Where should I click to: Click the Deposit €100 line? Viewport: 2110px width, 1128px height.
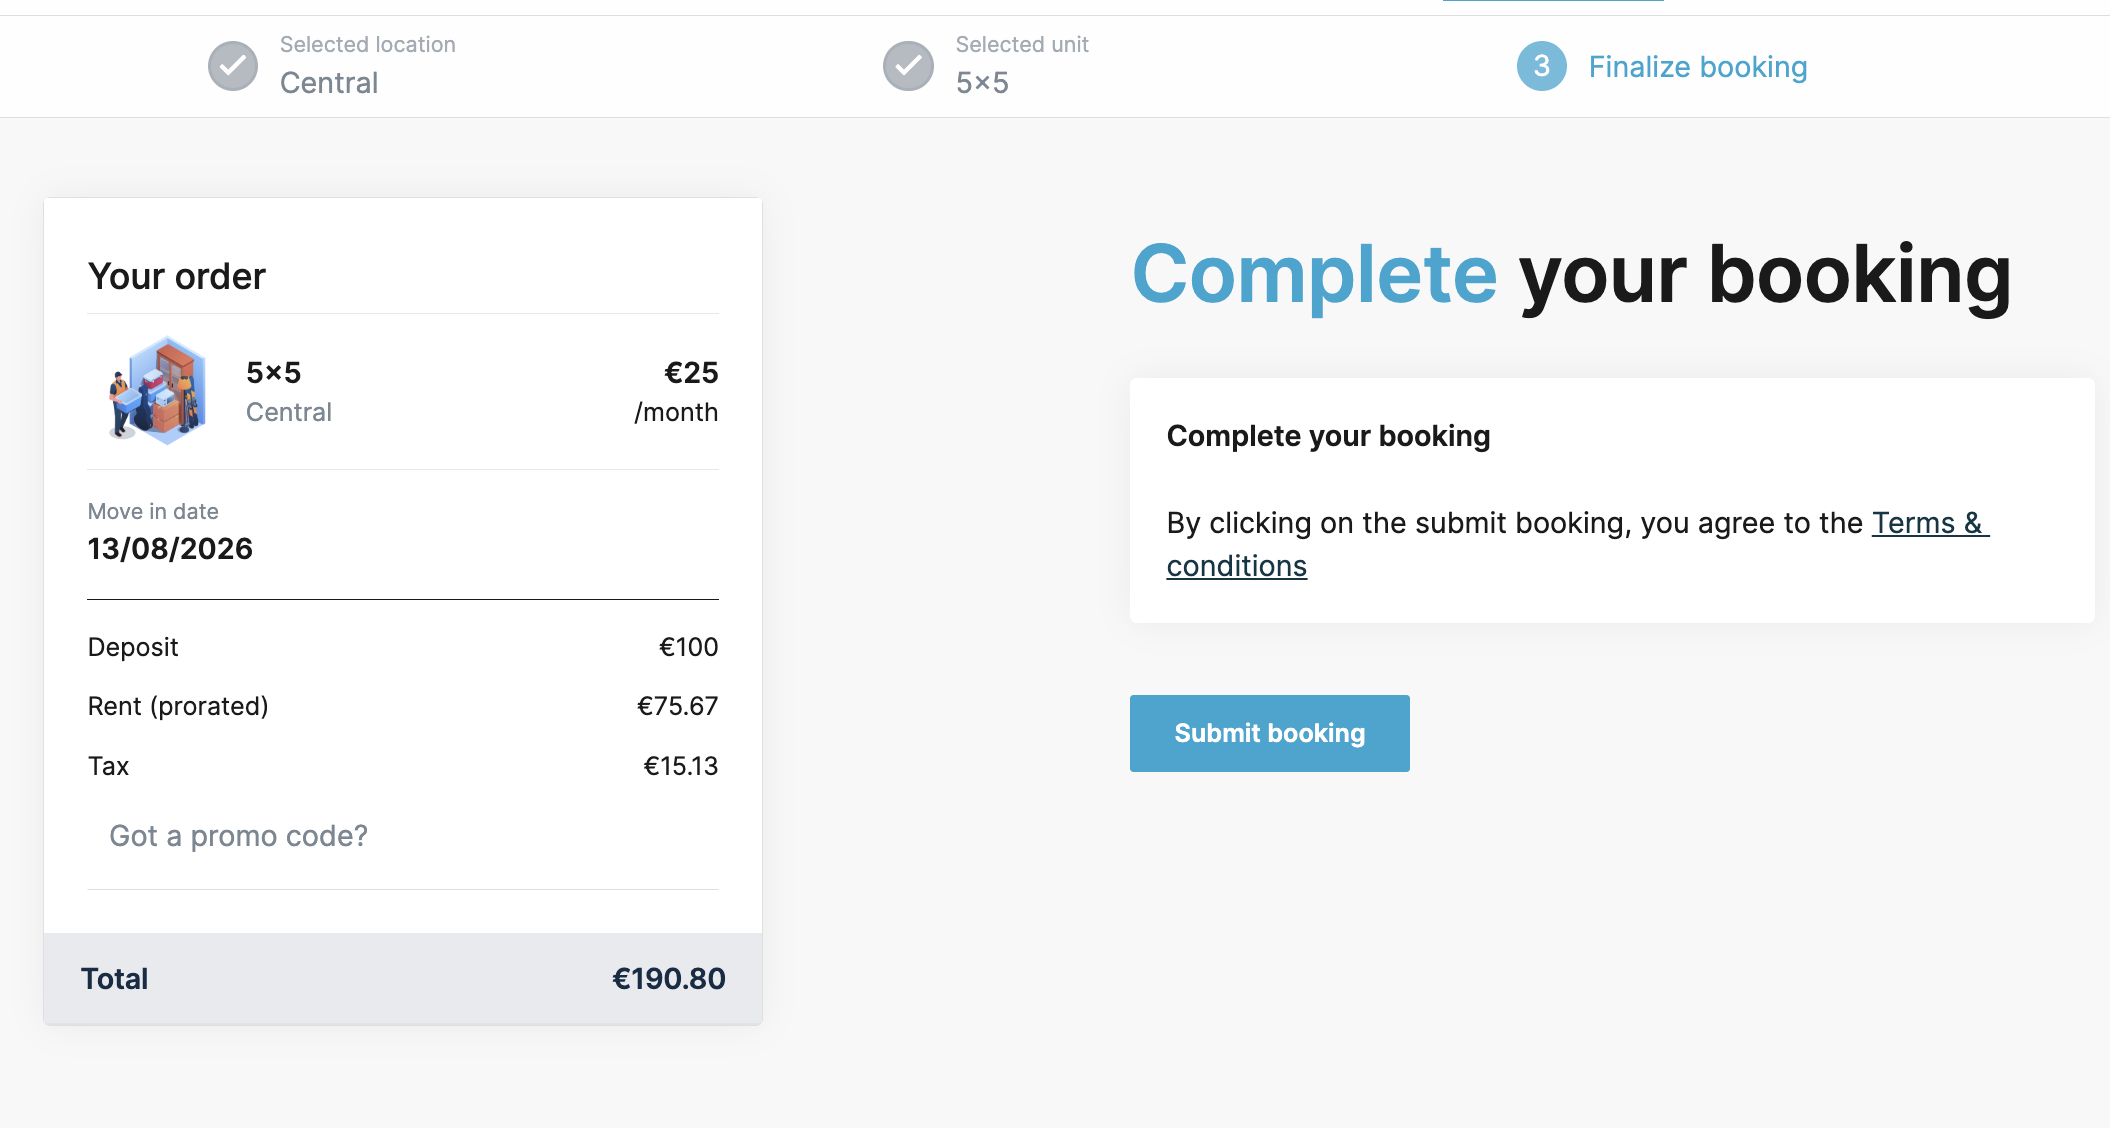click(403, 647)
